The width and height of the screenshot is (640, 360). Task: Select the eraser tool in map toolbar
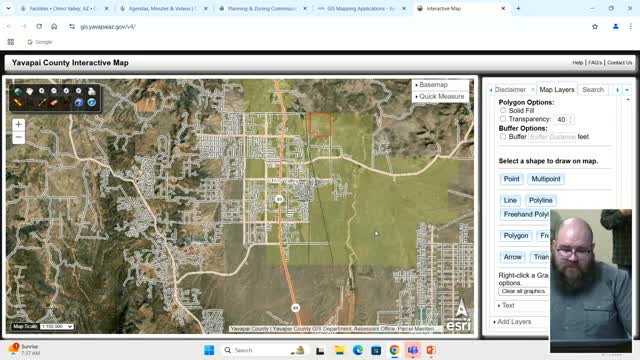point(54,102)
